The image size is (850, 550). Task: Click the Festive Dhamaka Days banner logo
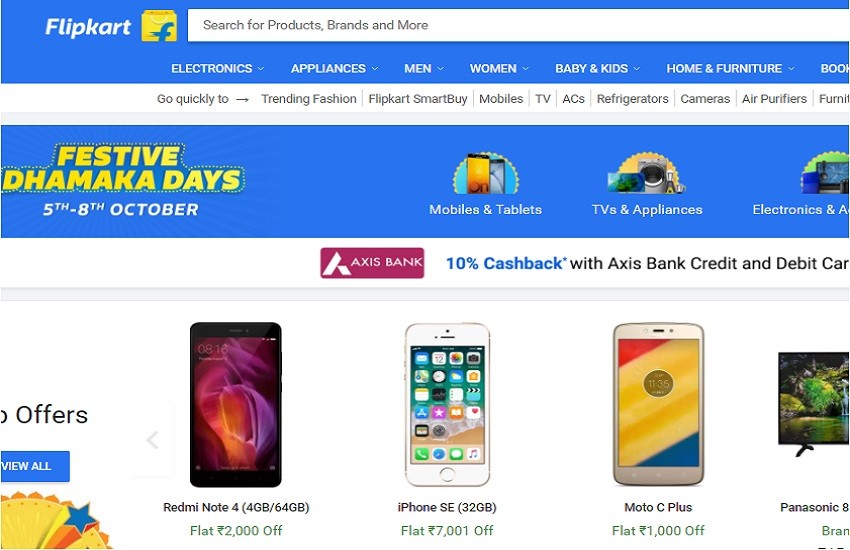point(122,180)
